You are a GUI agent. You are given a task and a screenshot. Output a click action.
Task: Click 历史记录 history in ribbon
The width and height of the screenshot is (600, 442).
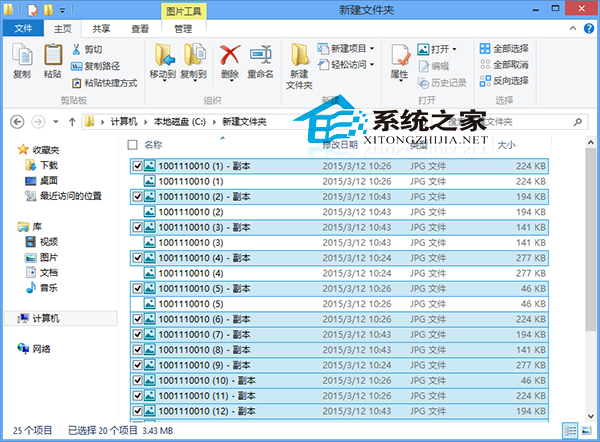442,83
